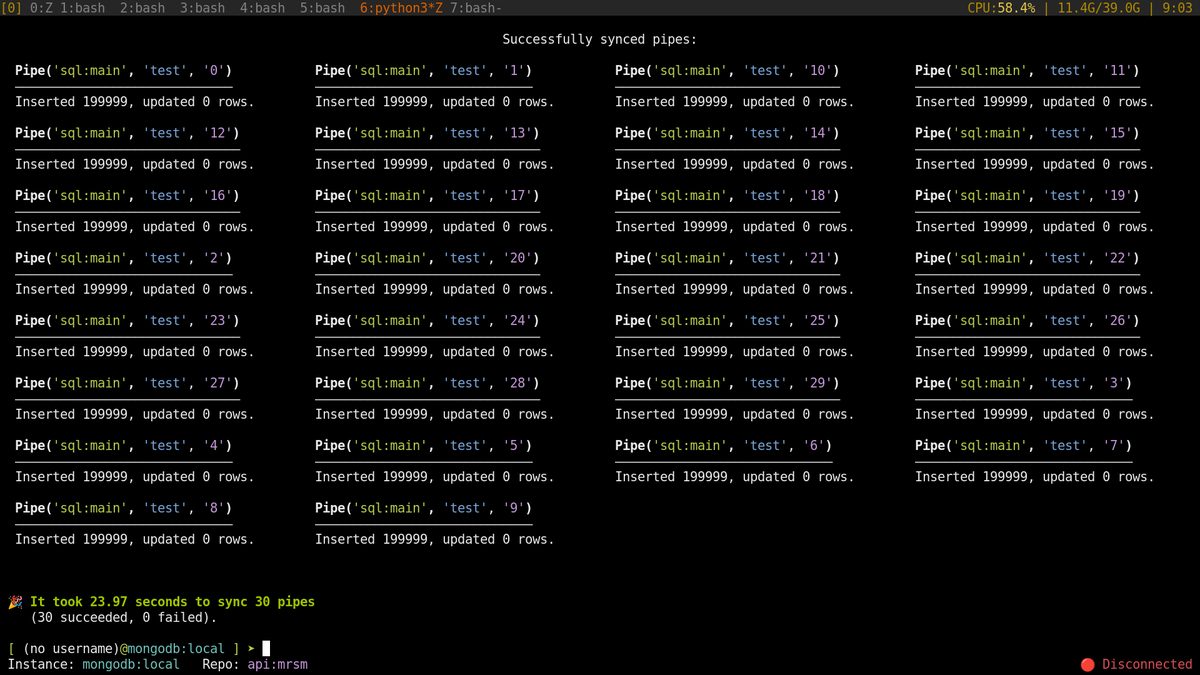Click the shell prompt input cursor
The width and height of the screenshot is (1200, 675).
click(266, 648)
